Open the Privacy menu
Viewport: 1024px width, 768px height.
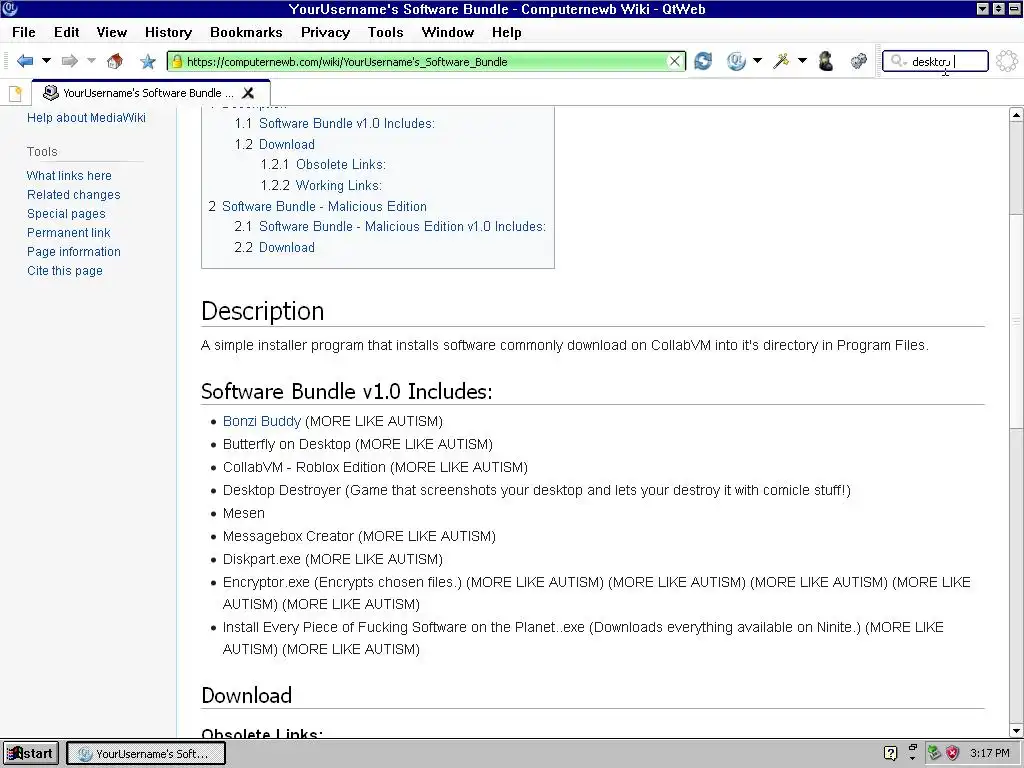[325, 32]
